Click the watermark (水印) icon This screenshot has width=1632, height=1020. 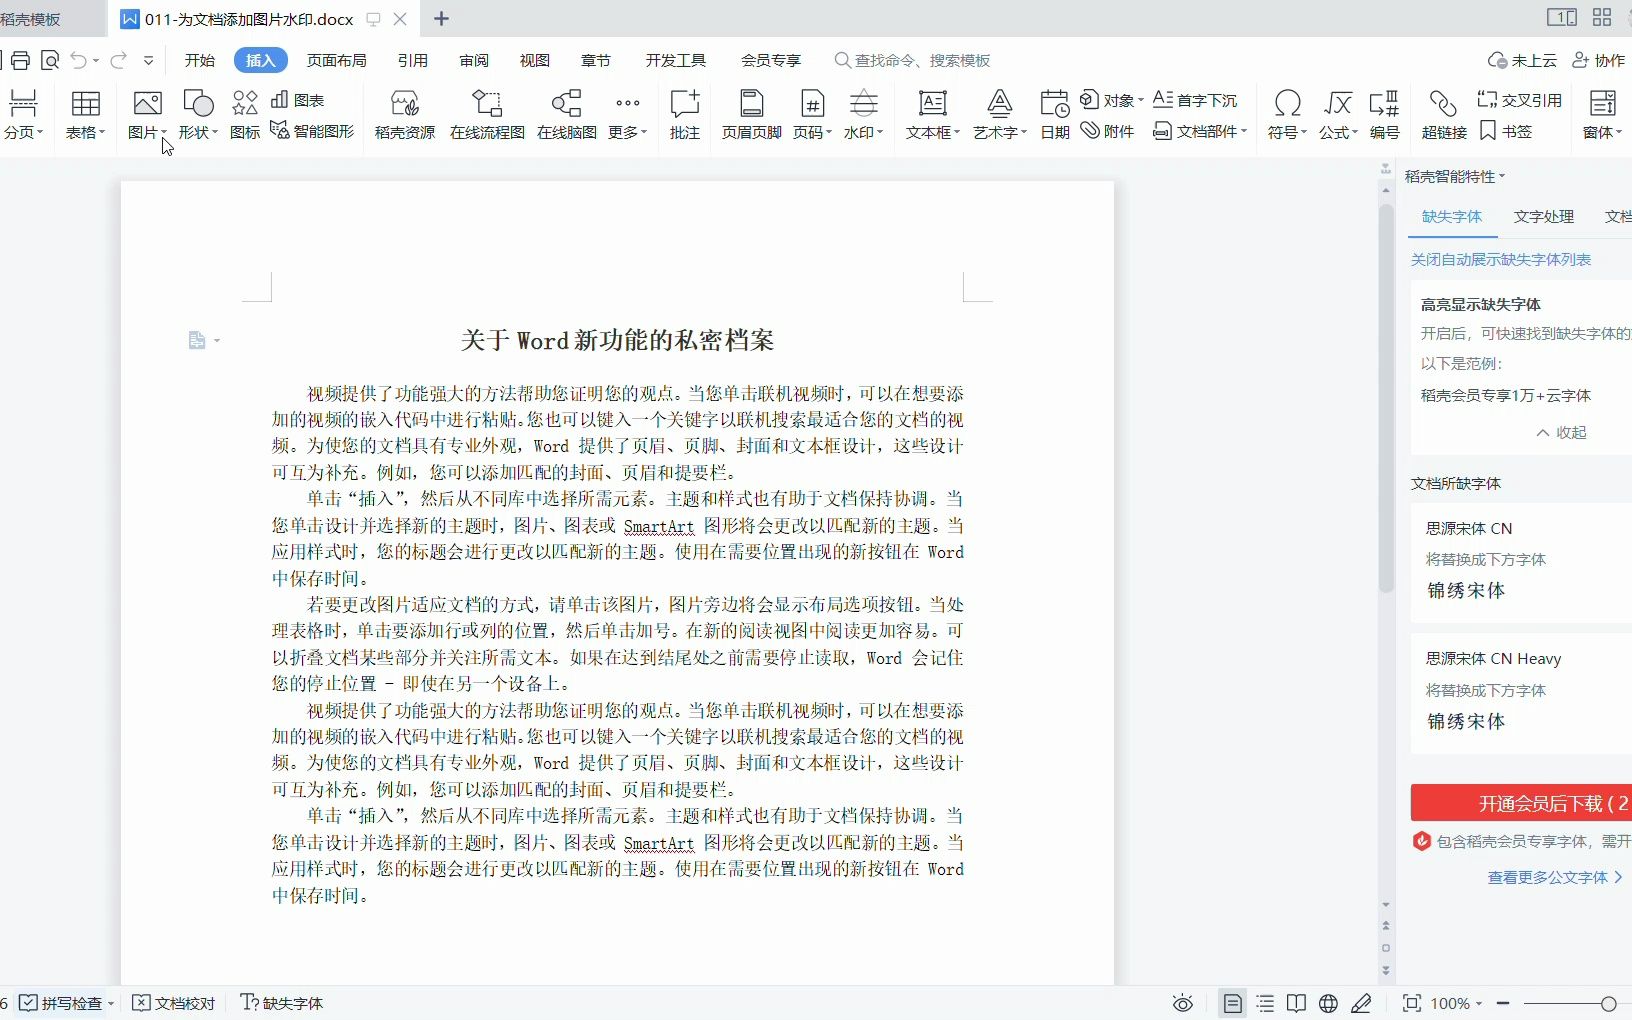[864, 103]
